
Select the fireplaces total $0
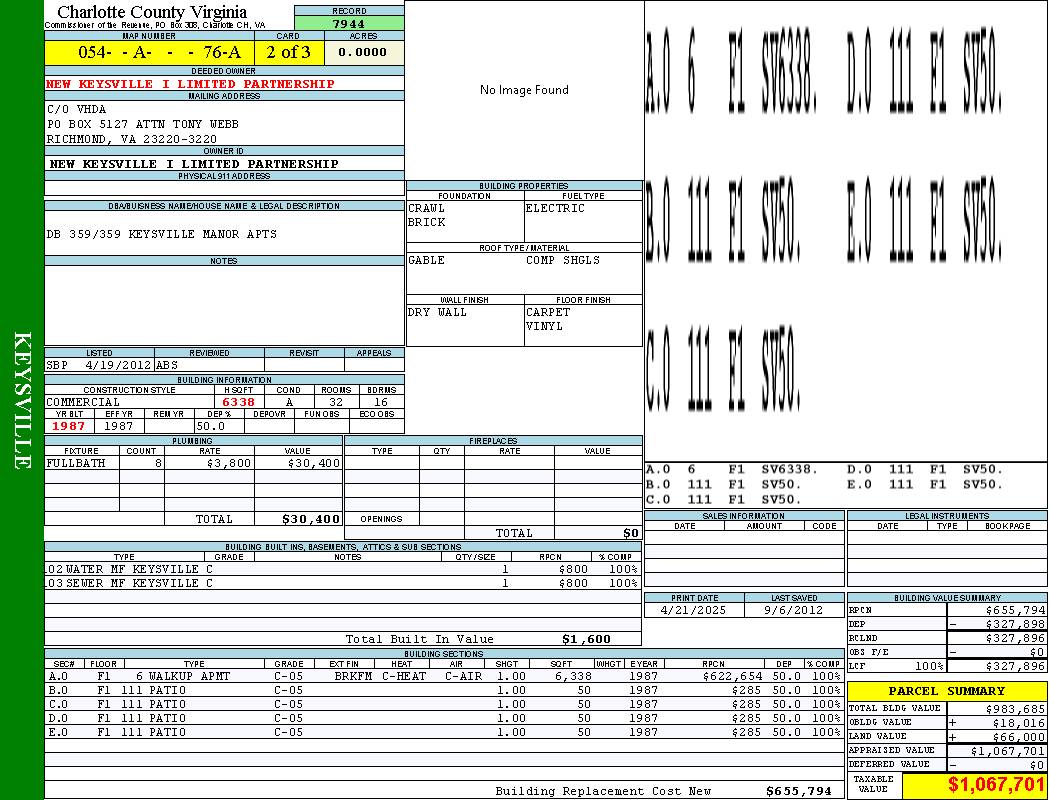point(631,534)
